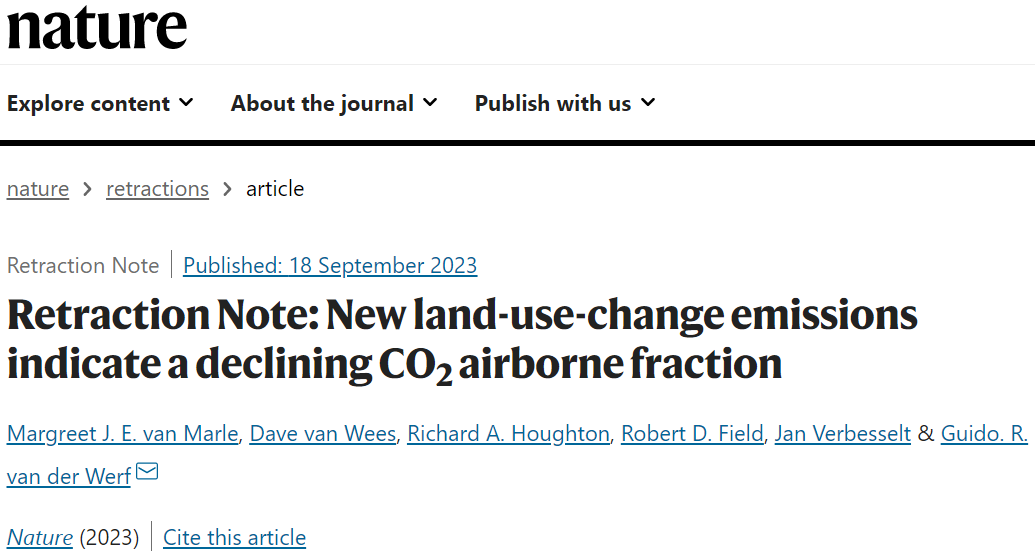Click the nature journal logo
Image resolution: width=1035 pixels, height=554 pixels.
coord(97,26)
